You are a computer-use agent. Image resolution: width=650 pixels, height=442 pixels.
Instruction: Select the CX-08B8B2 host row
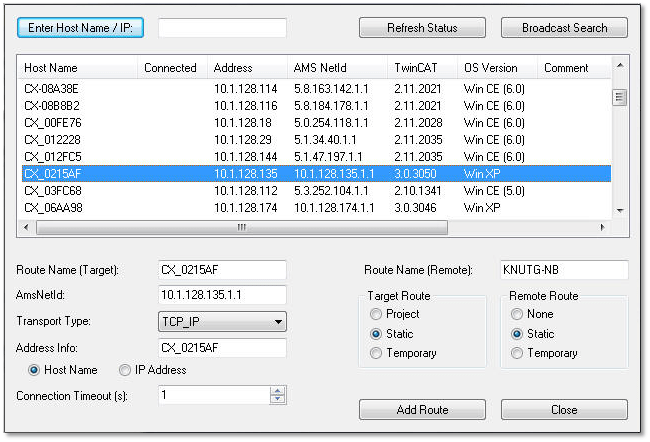click(316, 106)
